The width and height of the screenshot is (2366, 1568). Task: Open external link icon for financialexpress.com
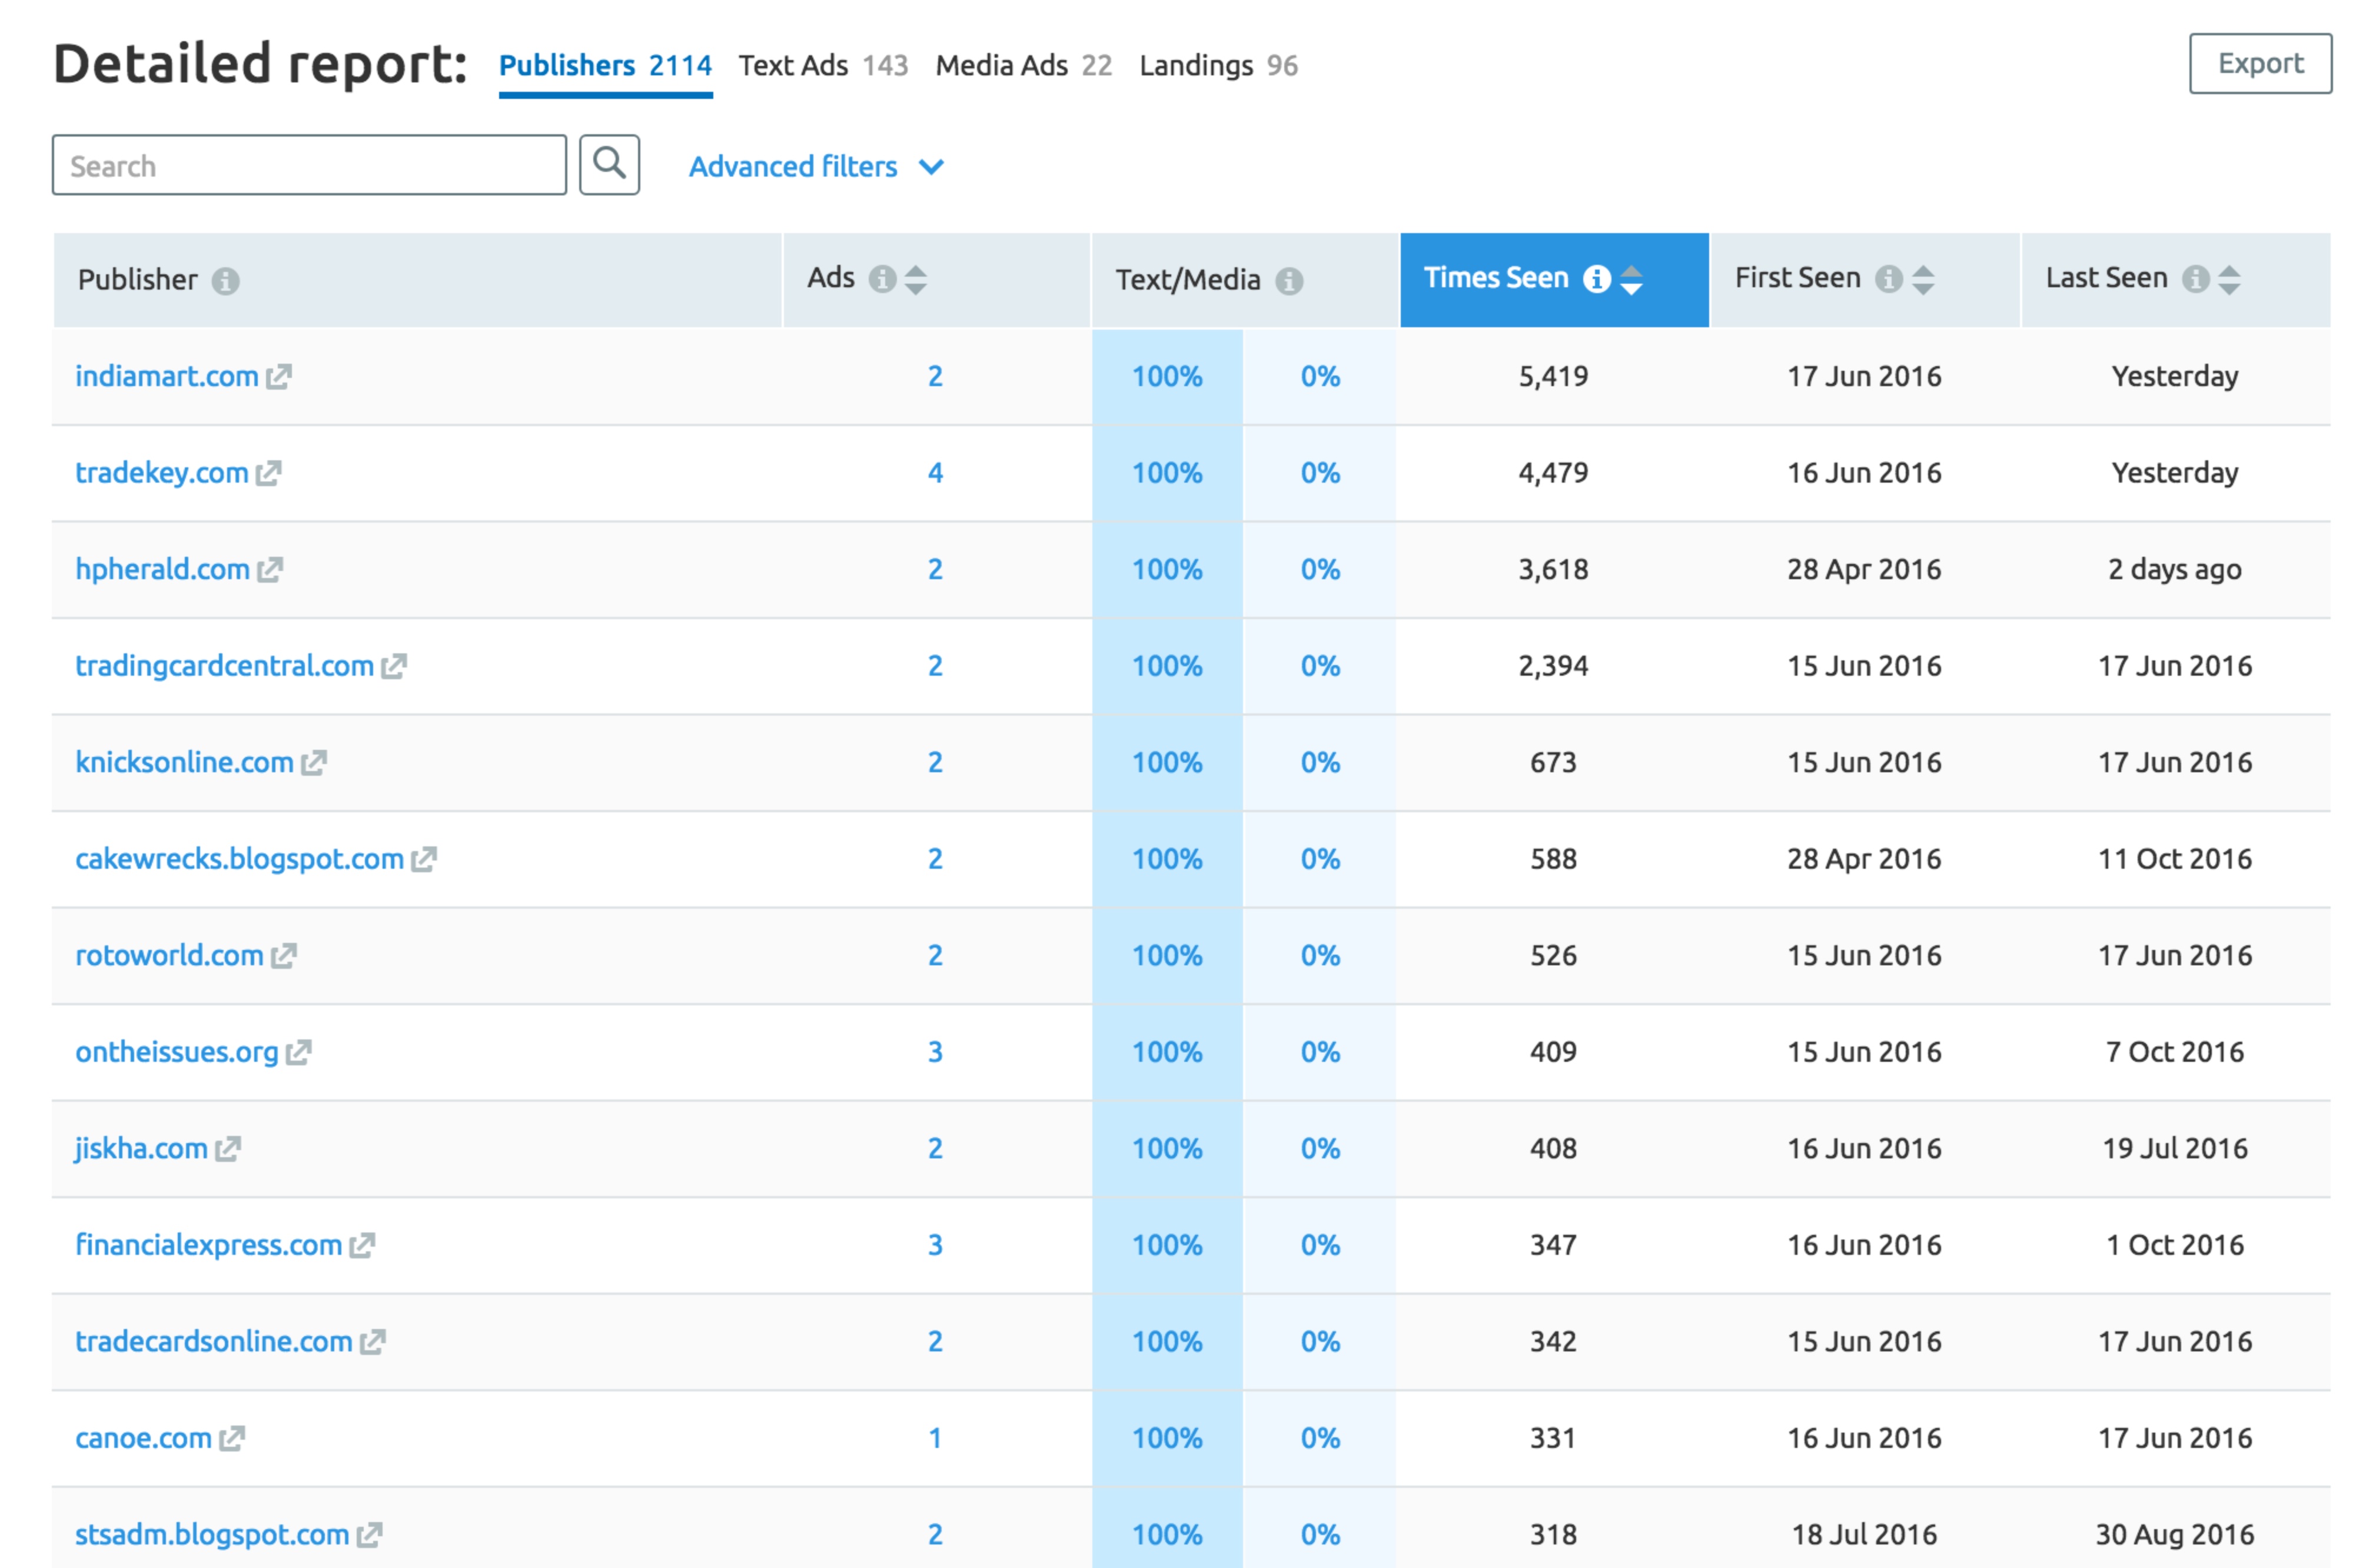(362, 1244)
